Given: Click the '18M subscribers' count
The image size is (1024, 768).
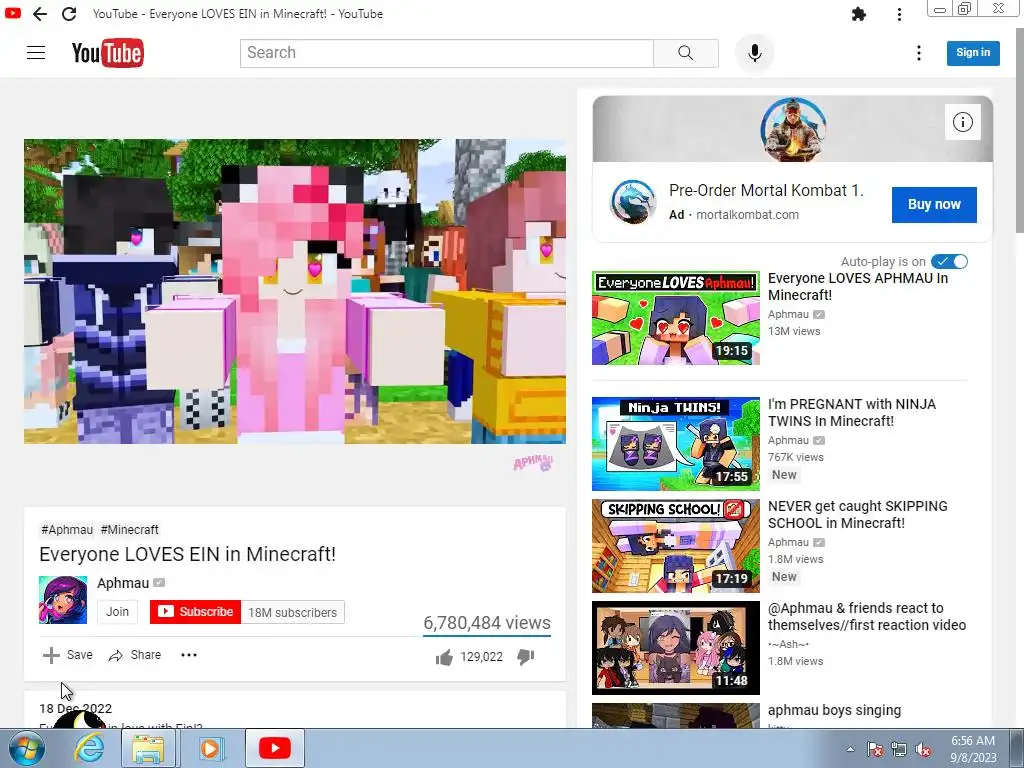Looking at the screenshot, I should tap(293, 613).
